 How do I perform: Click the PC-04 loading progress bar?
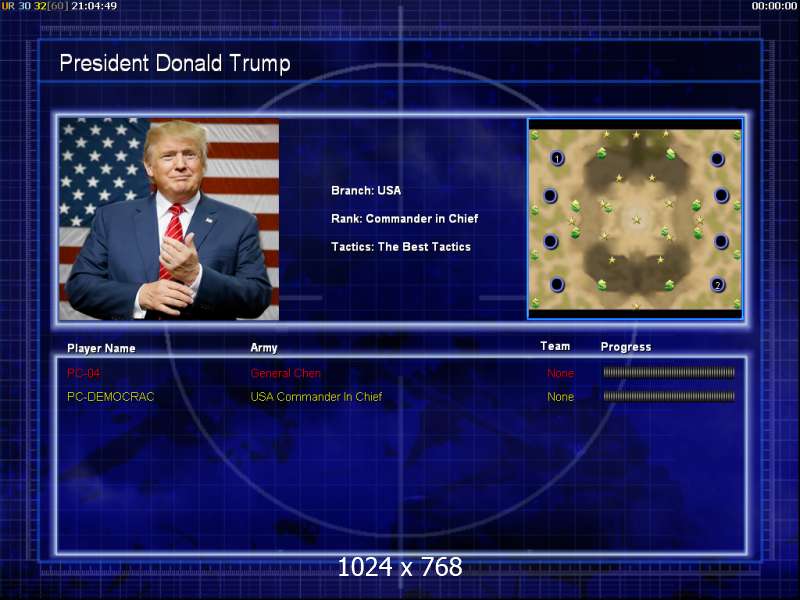[x=669, y=372]
